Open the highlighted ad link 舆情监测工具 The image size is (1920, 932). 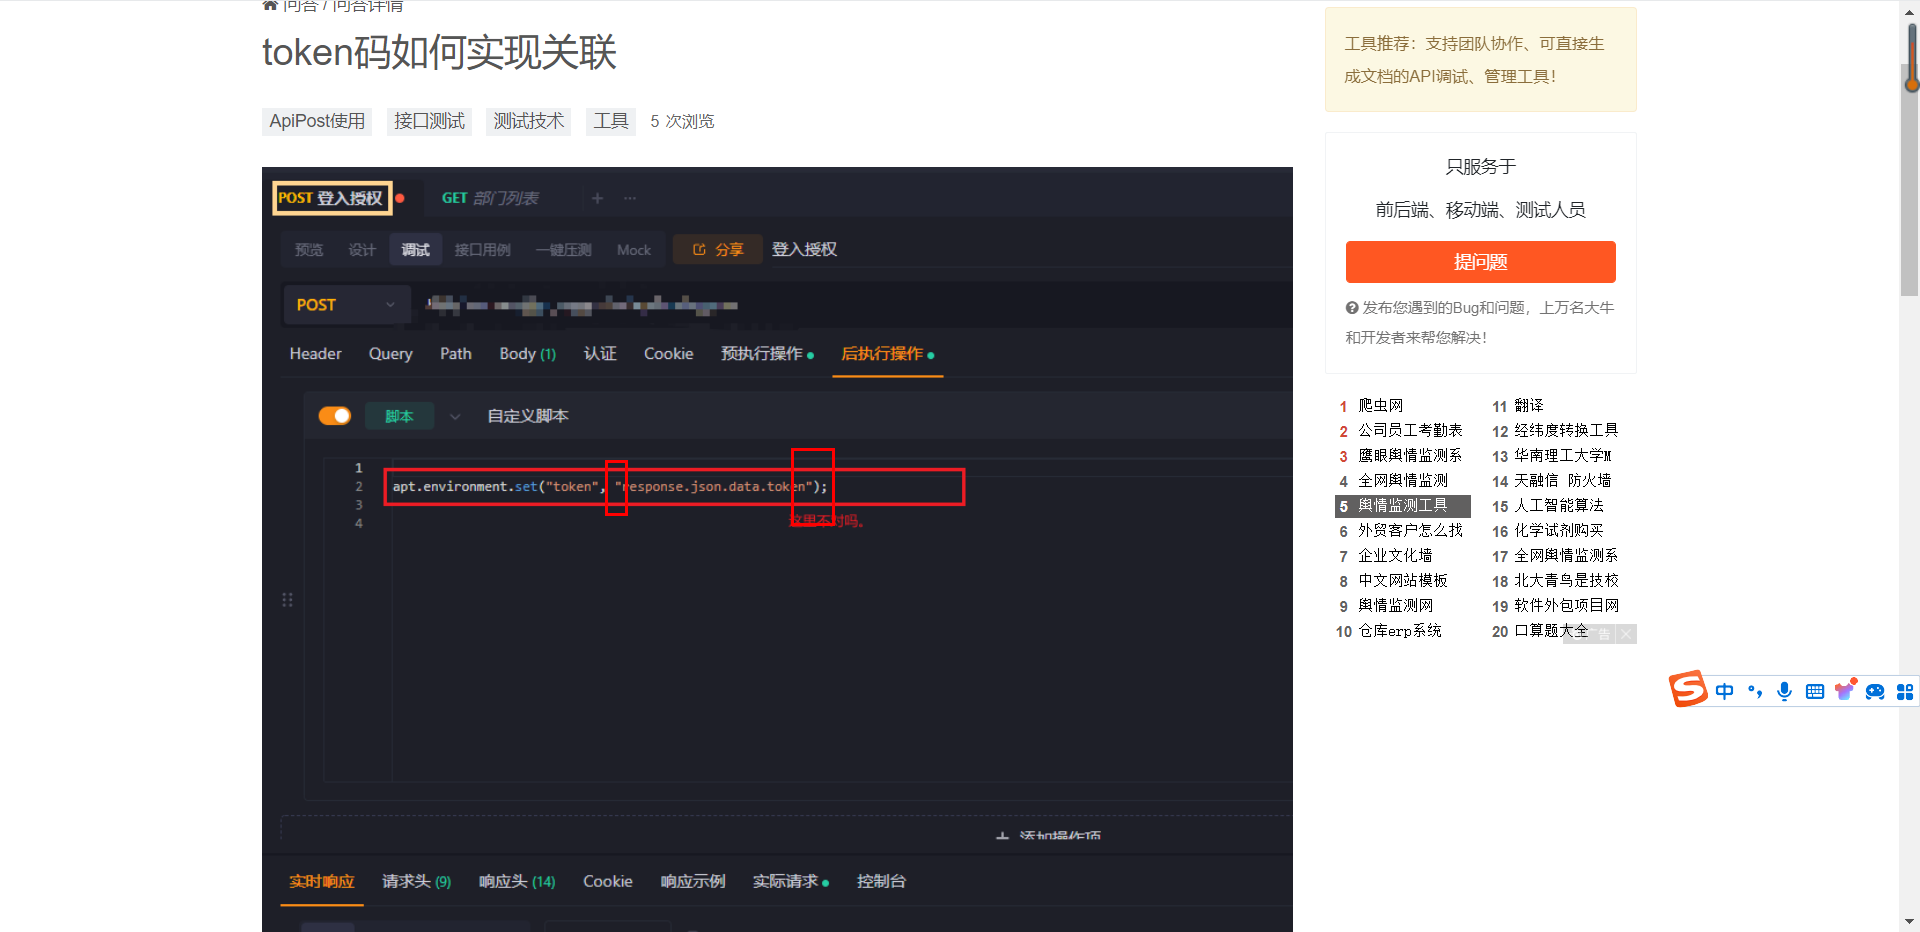tap(1403, 506)
